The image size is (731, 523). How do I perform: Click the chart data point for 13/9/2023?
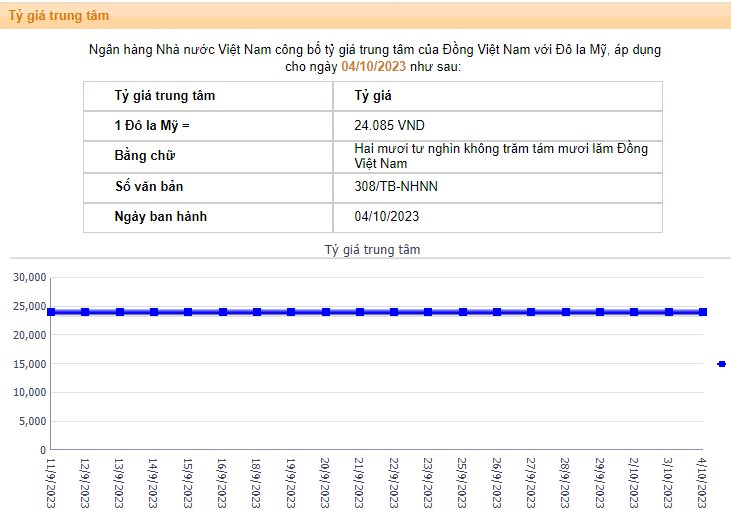tap(120, 312)
